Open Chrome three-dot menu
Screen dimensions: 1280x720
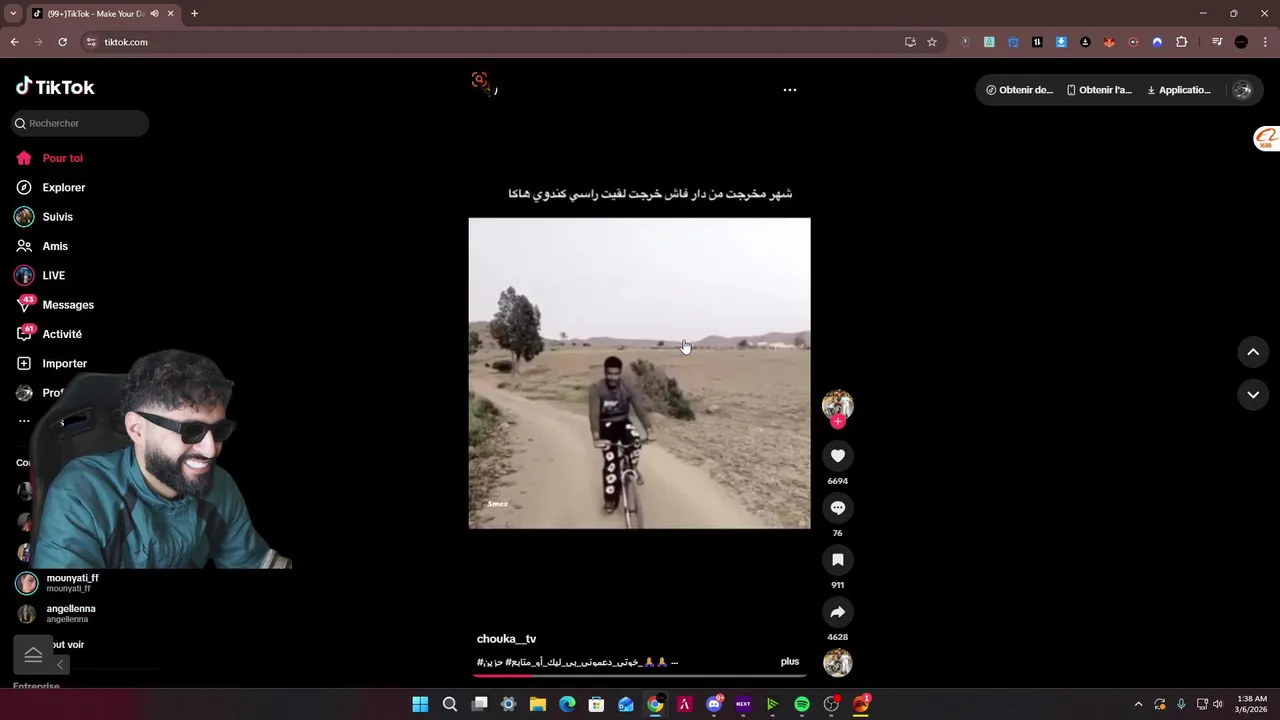(1266, 42)
